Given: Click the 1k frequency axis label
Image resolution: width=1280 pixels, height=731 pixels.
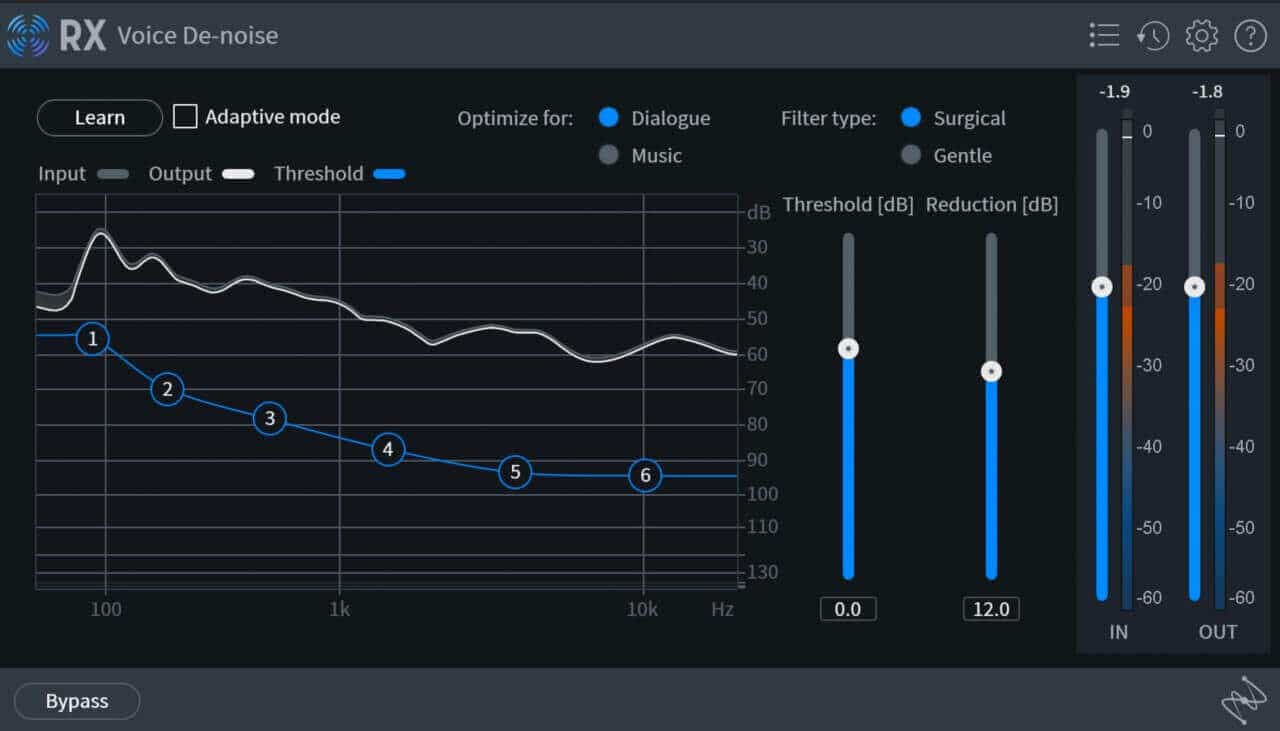Looking at the screenshot, I should (x=340, y=609).
